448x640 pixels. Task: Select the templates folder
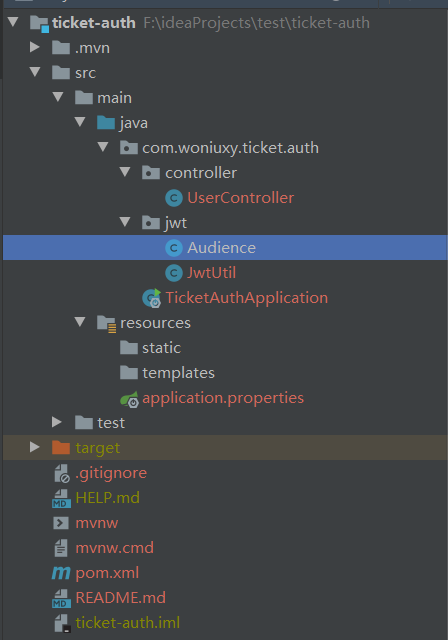tap(178, 373)
